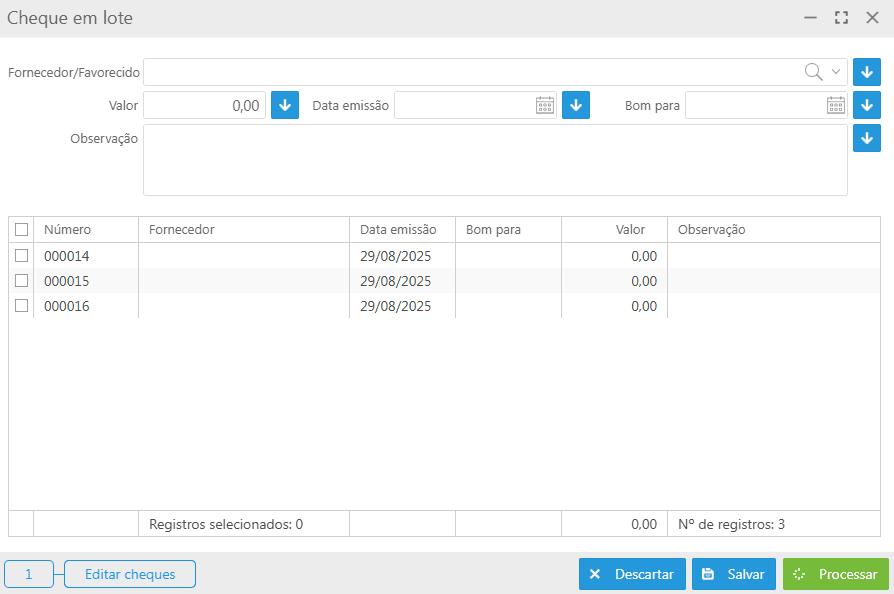Click the Valor column header
This screenshot has width=894, height=594.
point(630,230)
